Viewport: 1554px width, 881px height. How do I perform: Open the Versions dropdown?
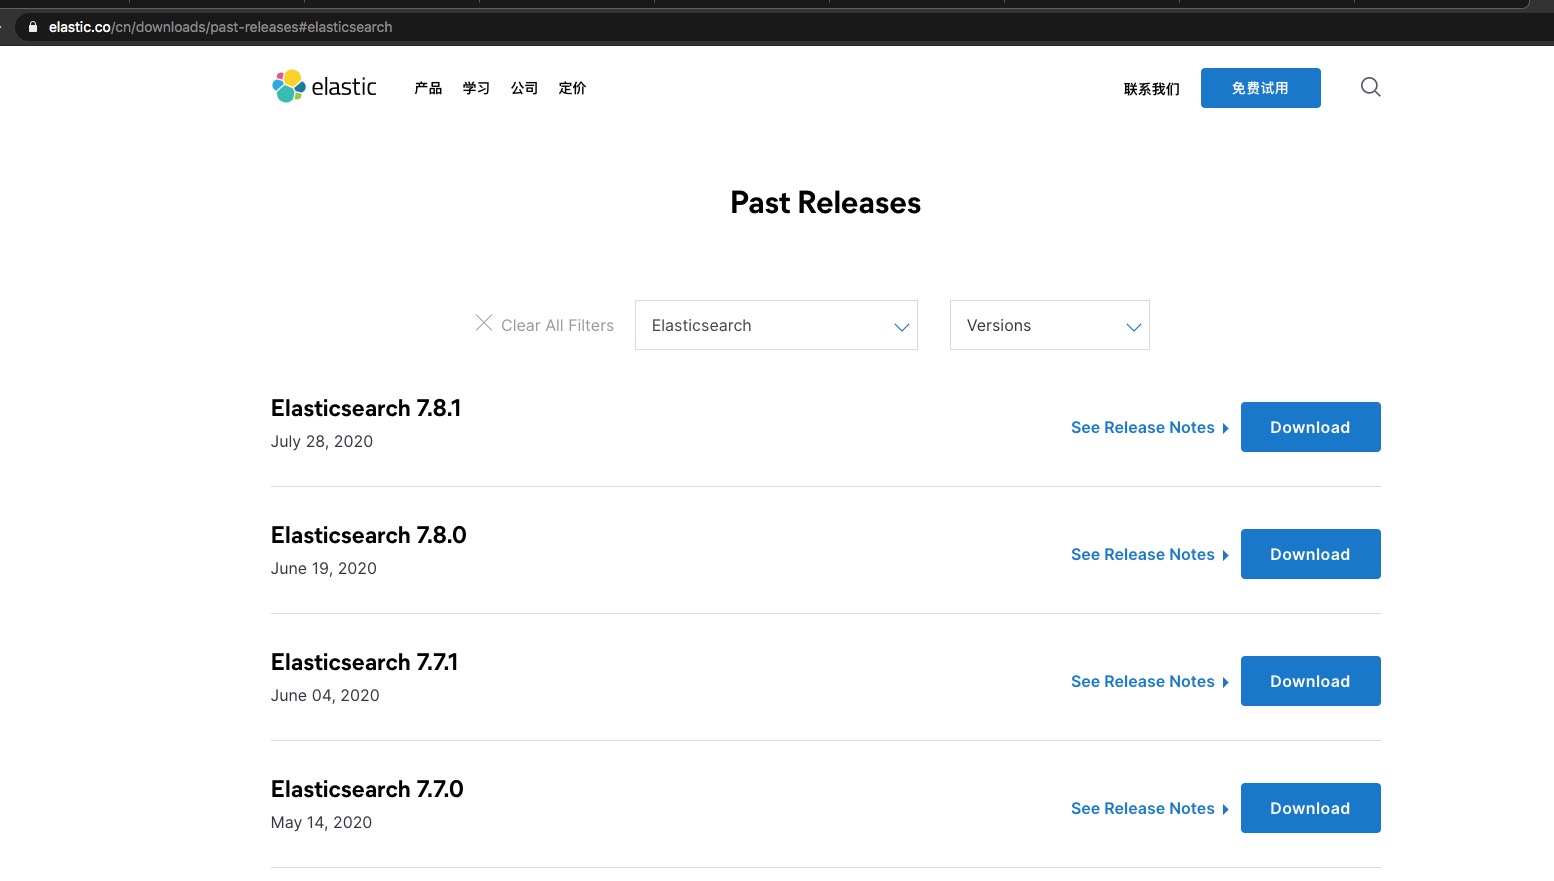1049,325
